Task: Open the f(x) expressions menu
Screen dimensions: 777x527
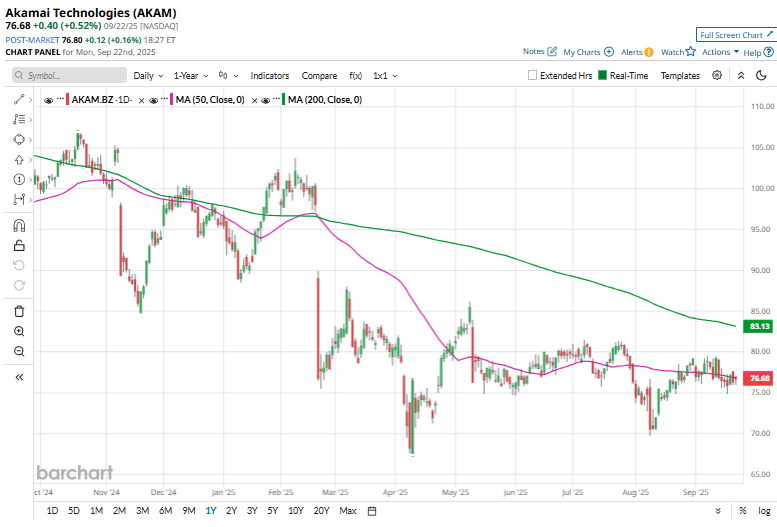Action: (355, 75)
